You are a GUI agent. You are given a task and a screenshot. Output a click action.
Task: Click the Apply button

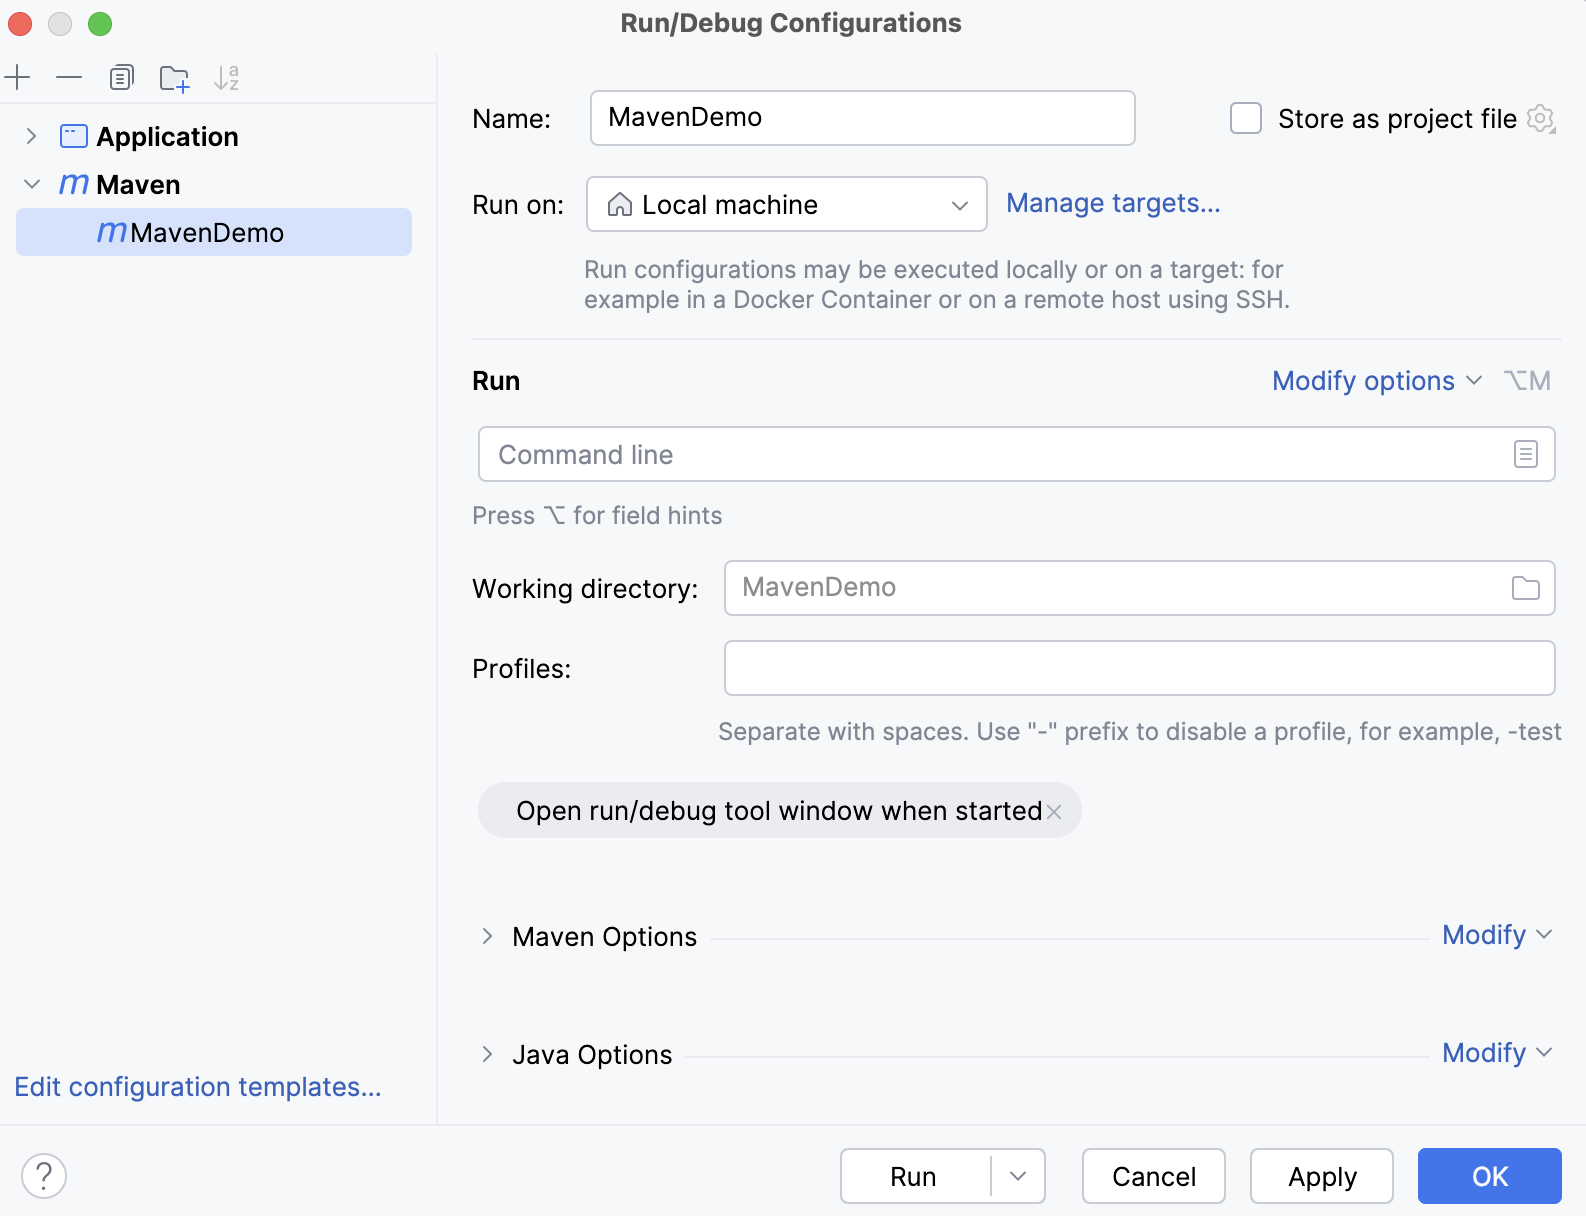1321,1176
